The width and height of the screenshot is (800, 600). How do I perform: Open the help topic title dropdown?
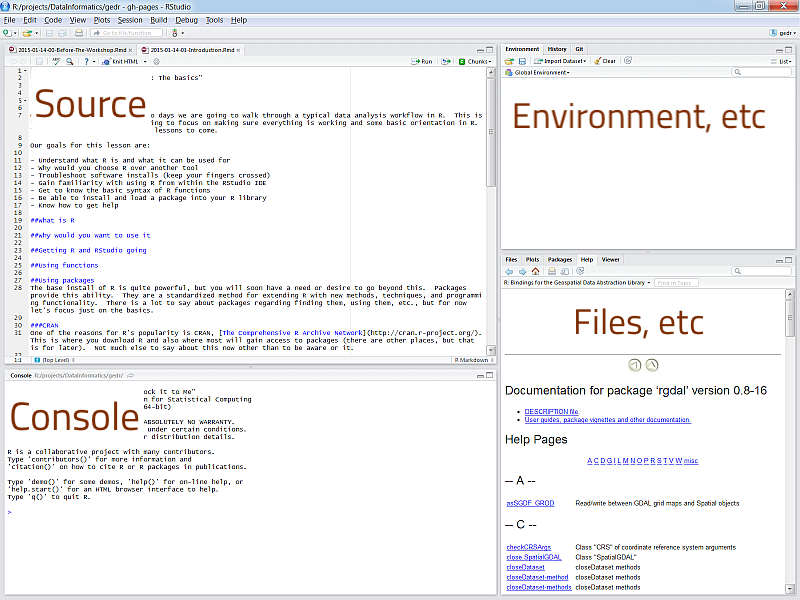(x=577, y=283)
